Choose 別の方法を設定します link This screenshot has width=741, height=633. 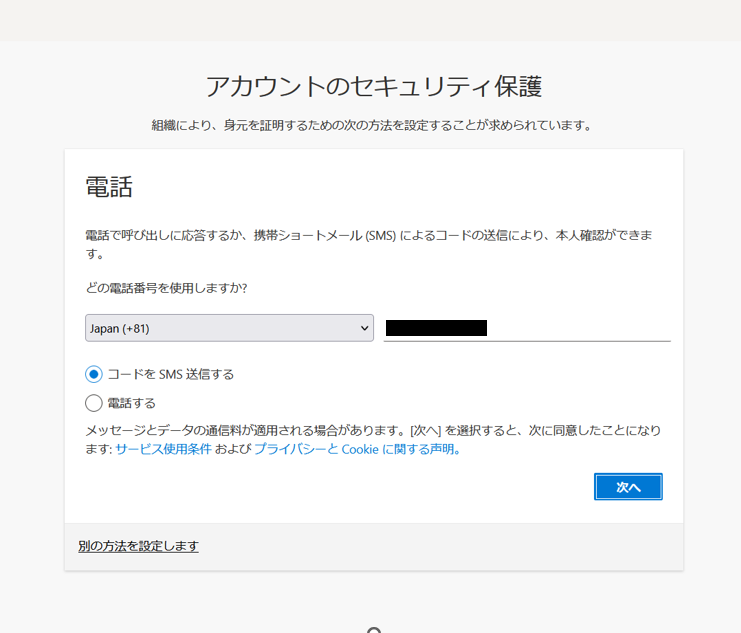point(138,546)
